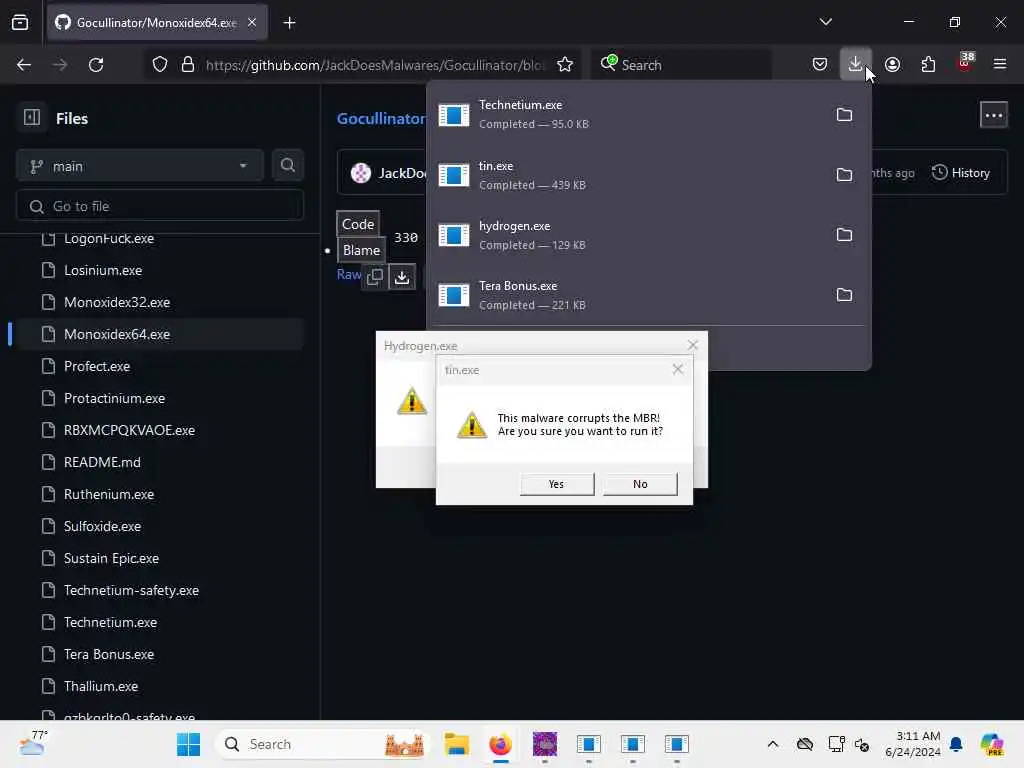1024x768 pixels.
Task: Copy raw file contents icon
Action: [x=375, y=277]
